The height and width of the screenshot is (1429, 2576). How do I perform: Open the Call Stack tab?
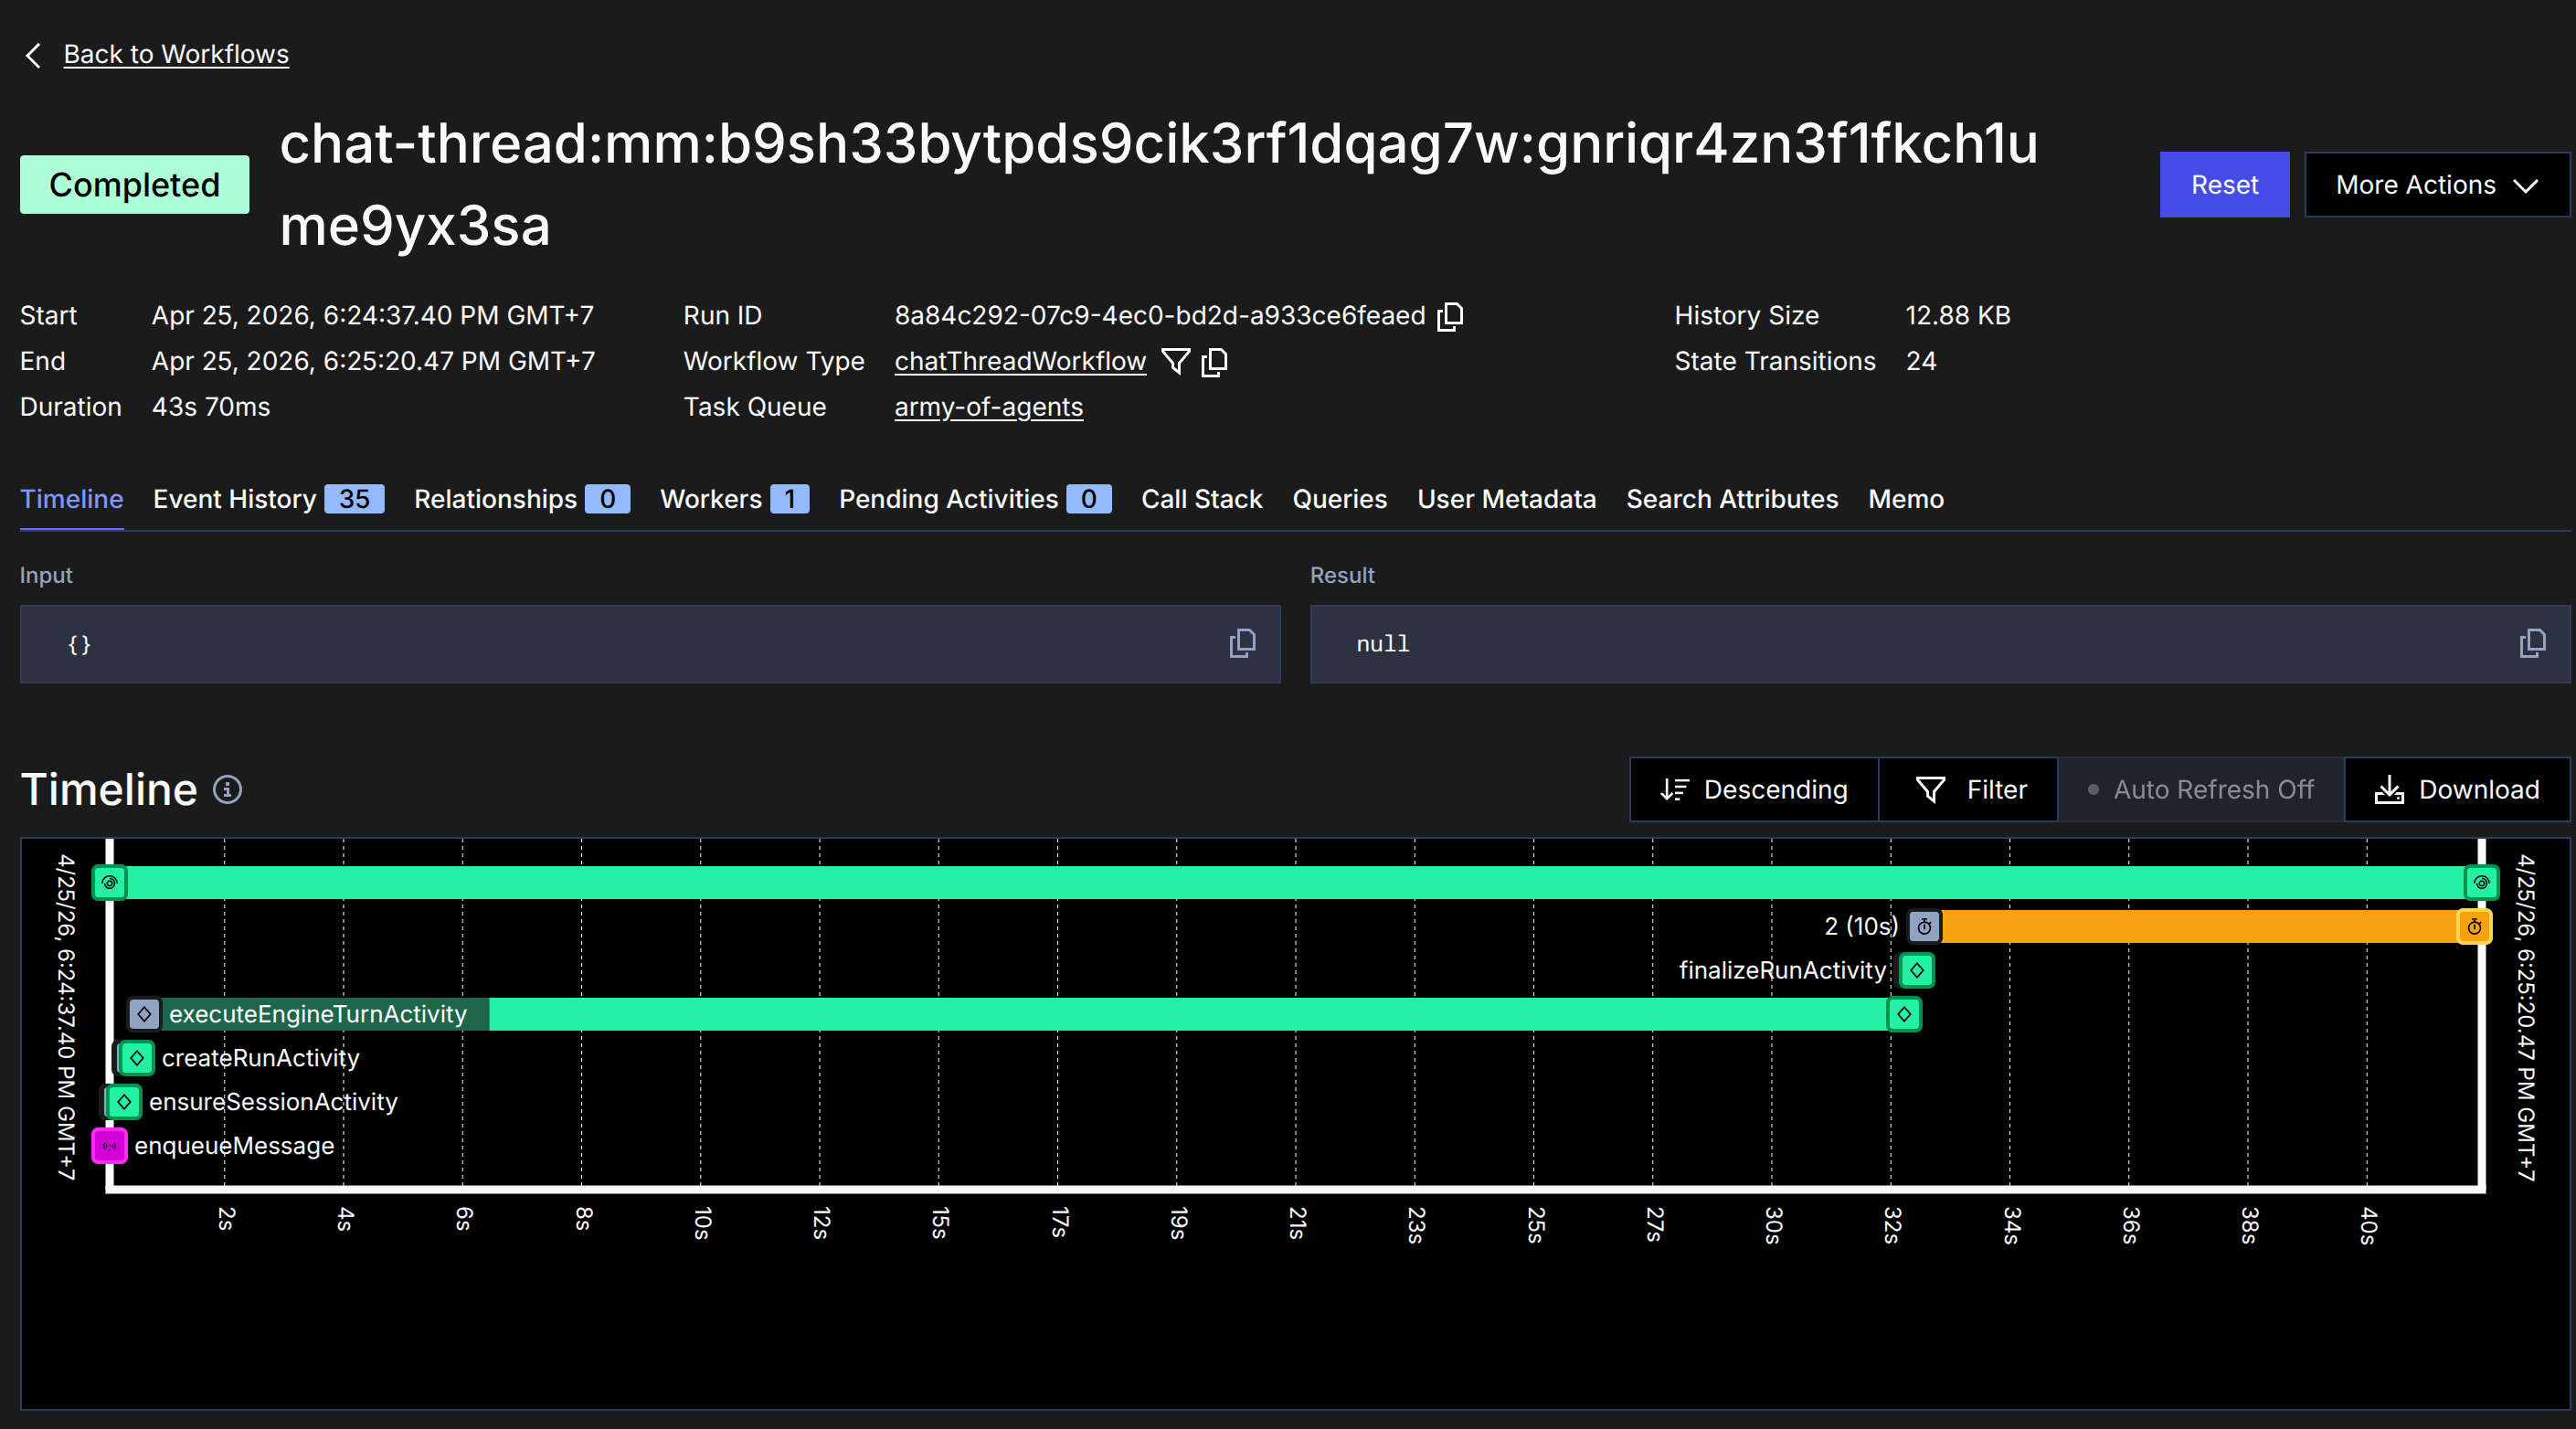pyautogui.click(x=1202, y=499)
